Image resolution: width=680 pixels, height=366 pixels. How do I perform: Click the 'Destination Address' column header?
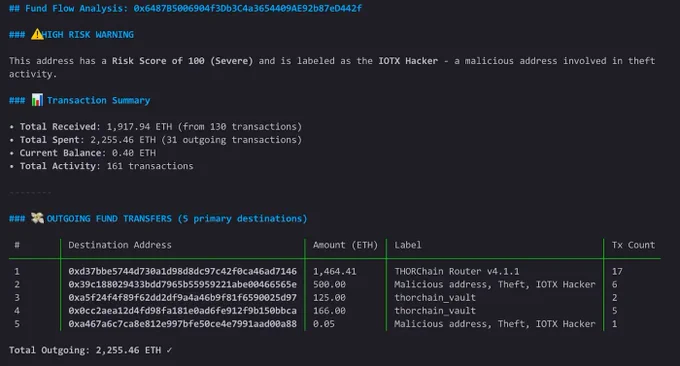point(120,245)
